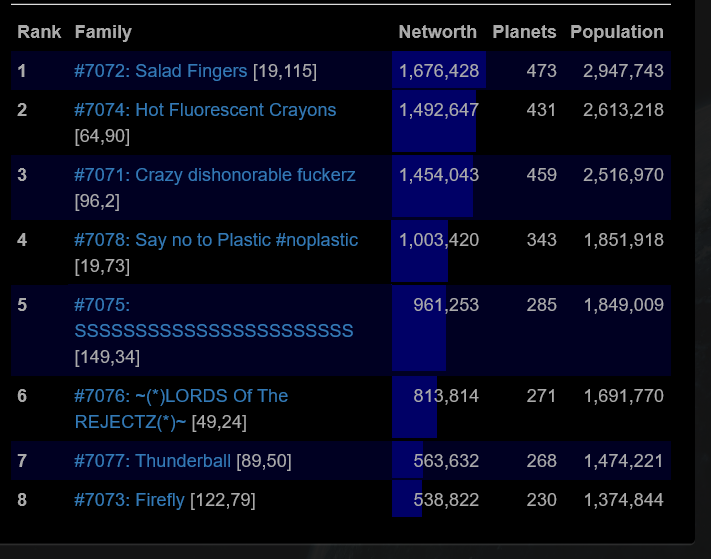The width and height of the screenshot is (711, 559).
Task: Open the #7071: Crazy dishonorable family link
Action: coord(214,175)
